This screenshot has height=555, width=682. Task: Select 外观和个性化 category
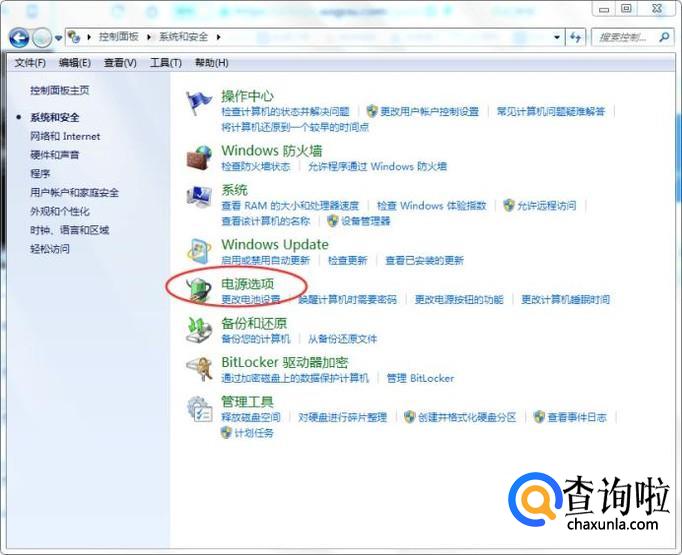(60, 211)
